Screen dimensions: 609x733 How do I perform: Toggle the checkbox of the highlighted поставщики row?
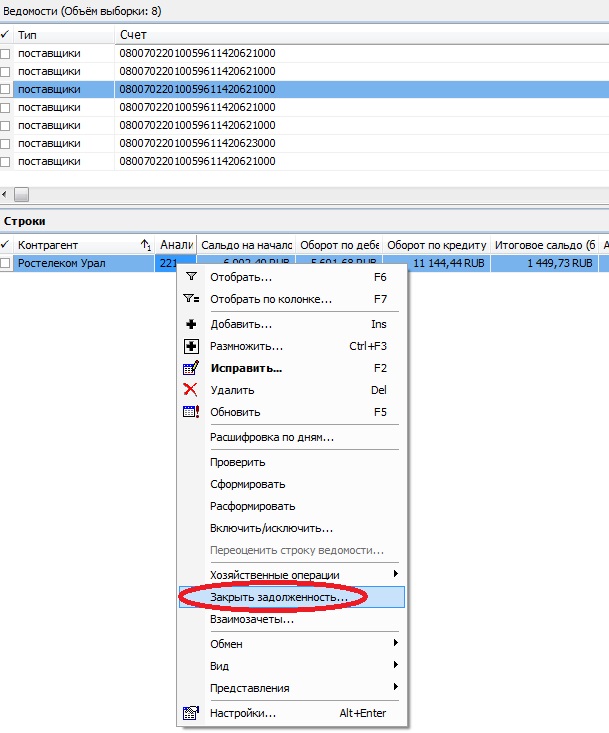[7, 89]
